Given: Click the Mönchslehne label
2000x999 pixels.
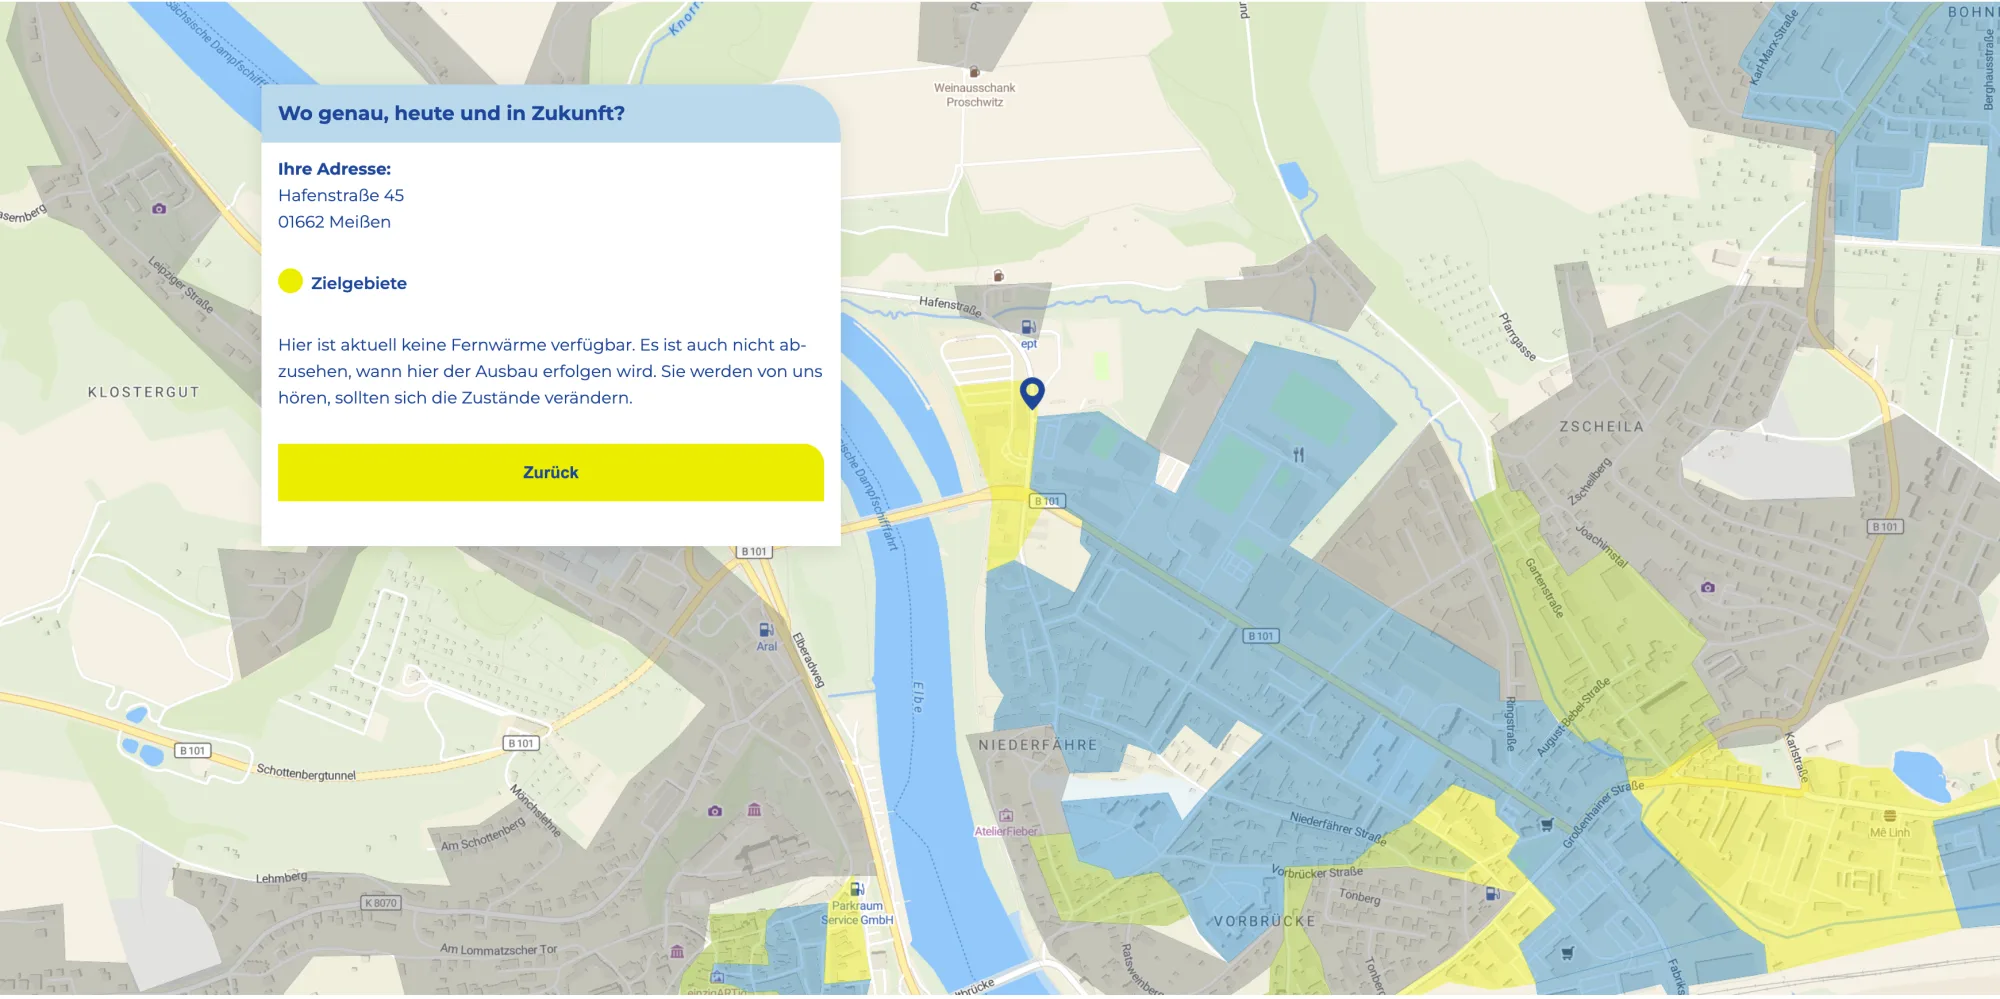Looking at the screenshot, I should click(x=535, y=811).
